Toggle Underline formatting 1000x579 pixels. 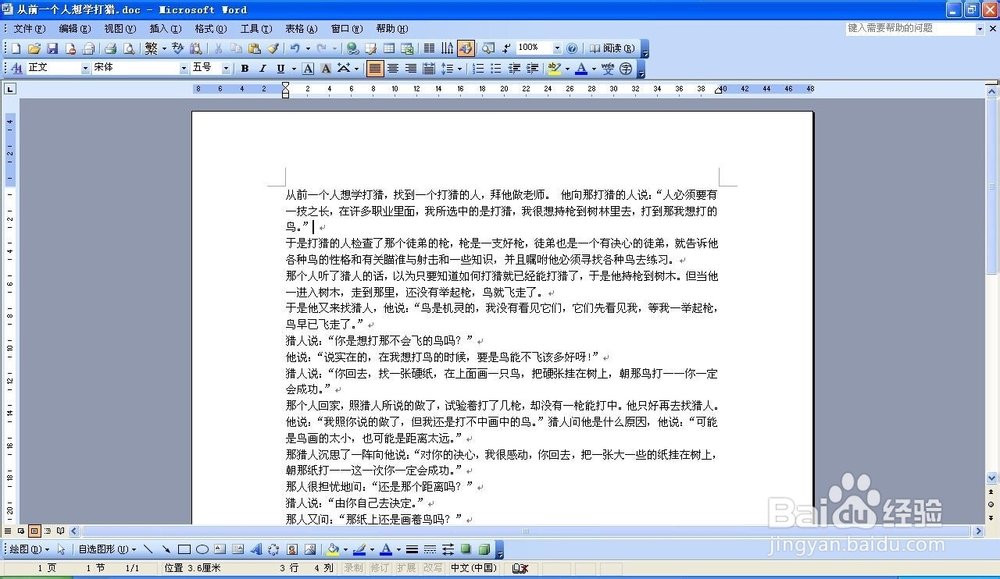281,68
